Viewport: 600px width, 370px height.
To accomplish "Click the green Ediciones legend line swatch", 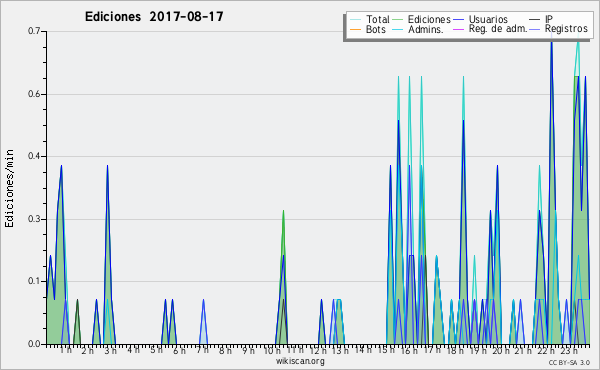I will pos(398,20).
